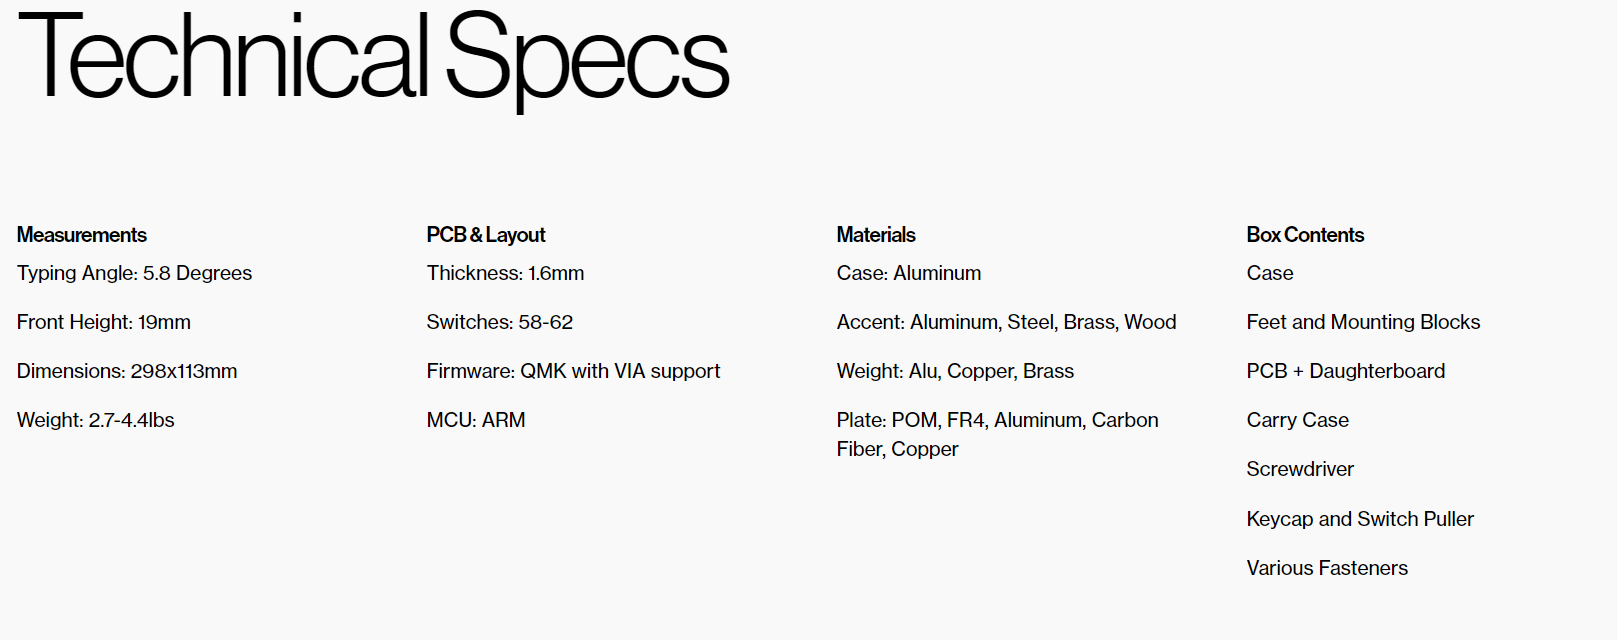Click Firmware QMK with VIA support text

click(x=573, y=371)
